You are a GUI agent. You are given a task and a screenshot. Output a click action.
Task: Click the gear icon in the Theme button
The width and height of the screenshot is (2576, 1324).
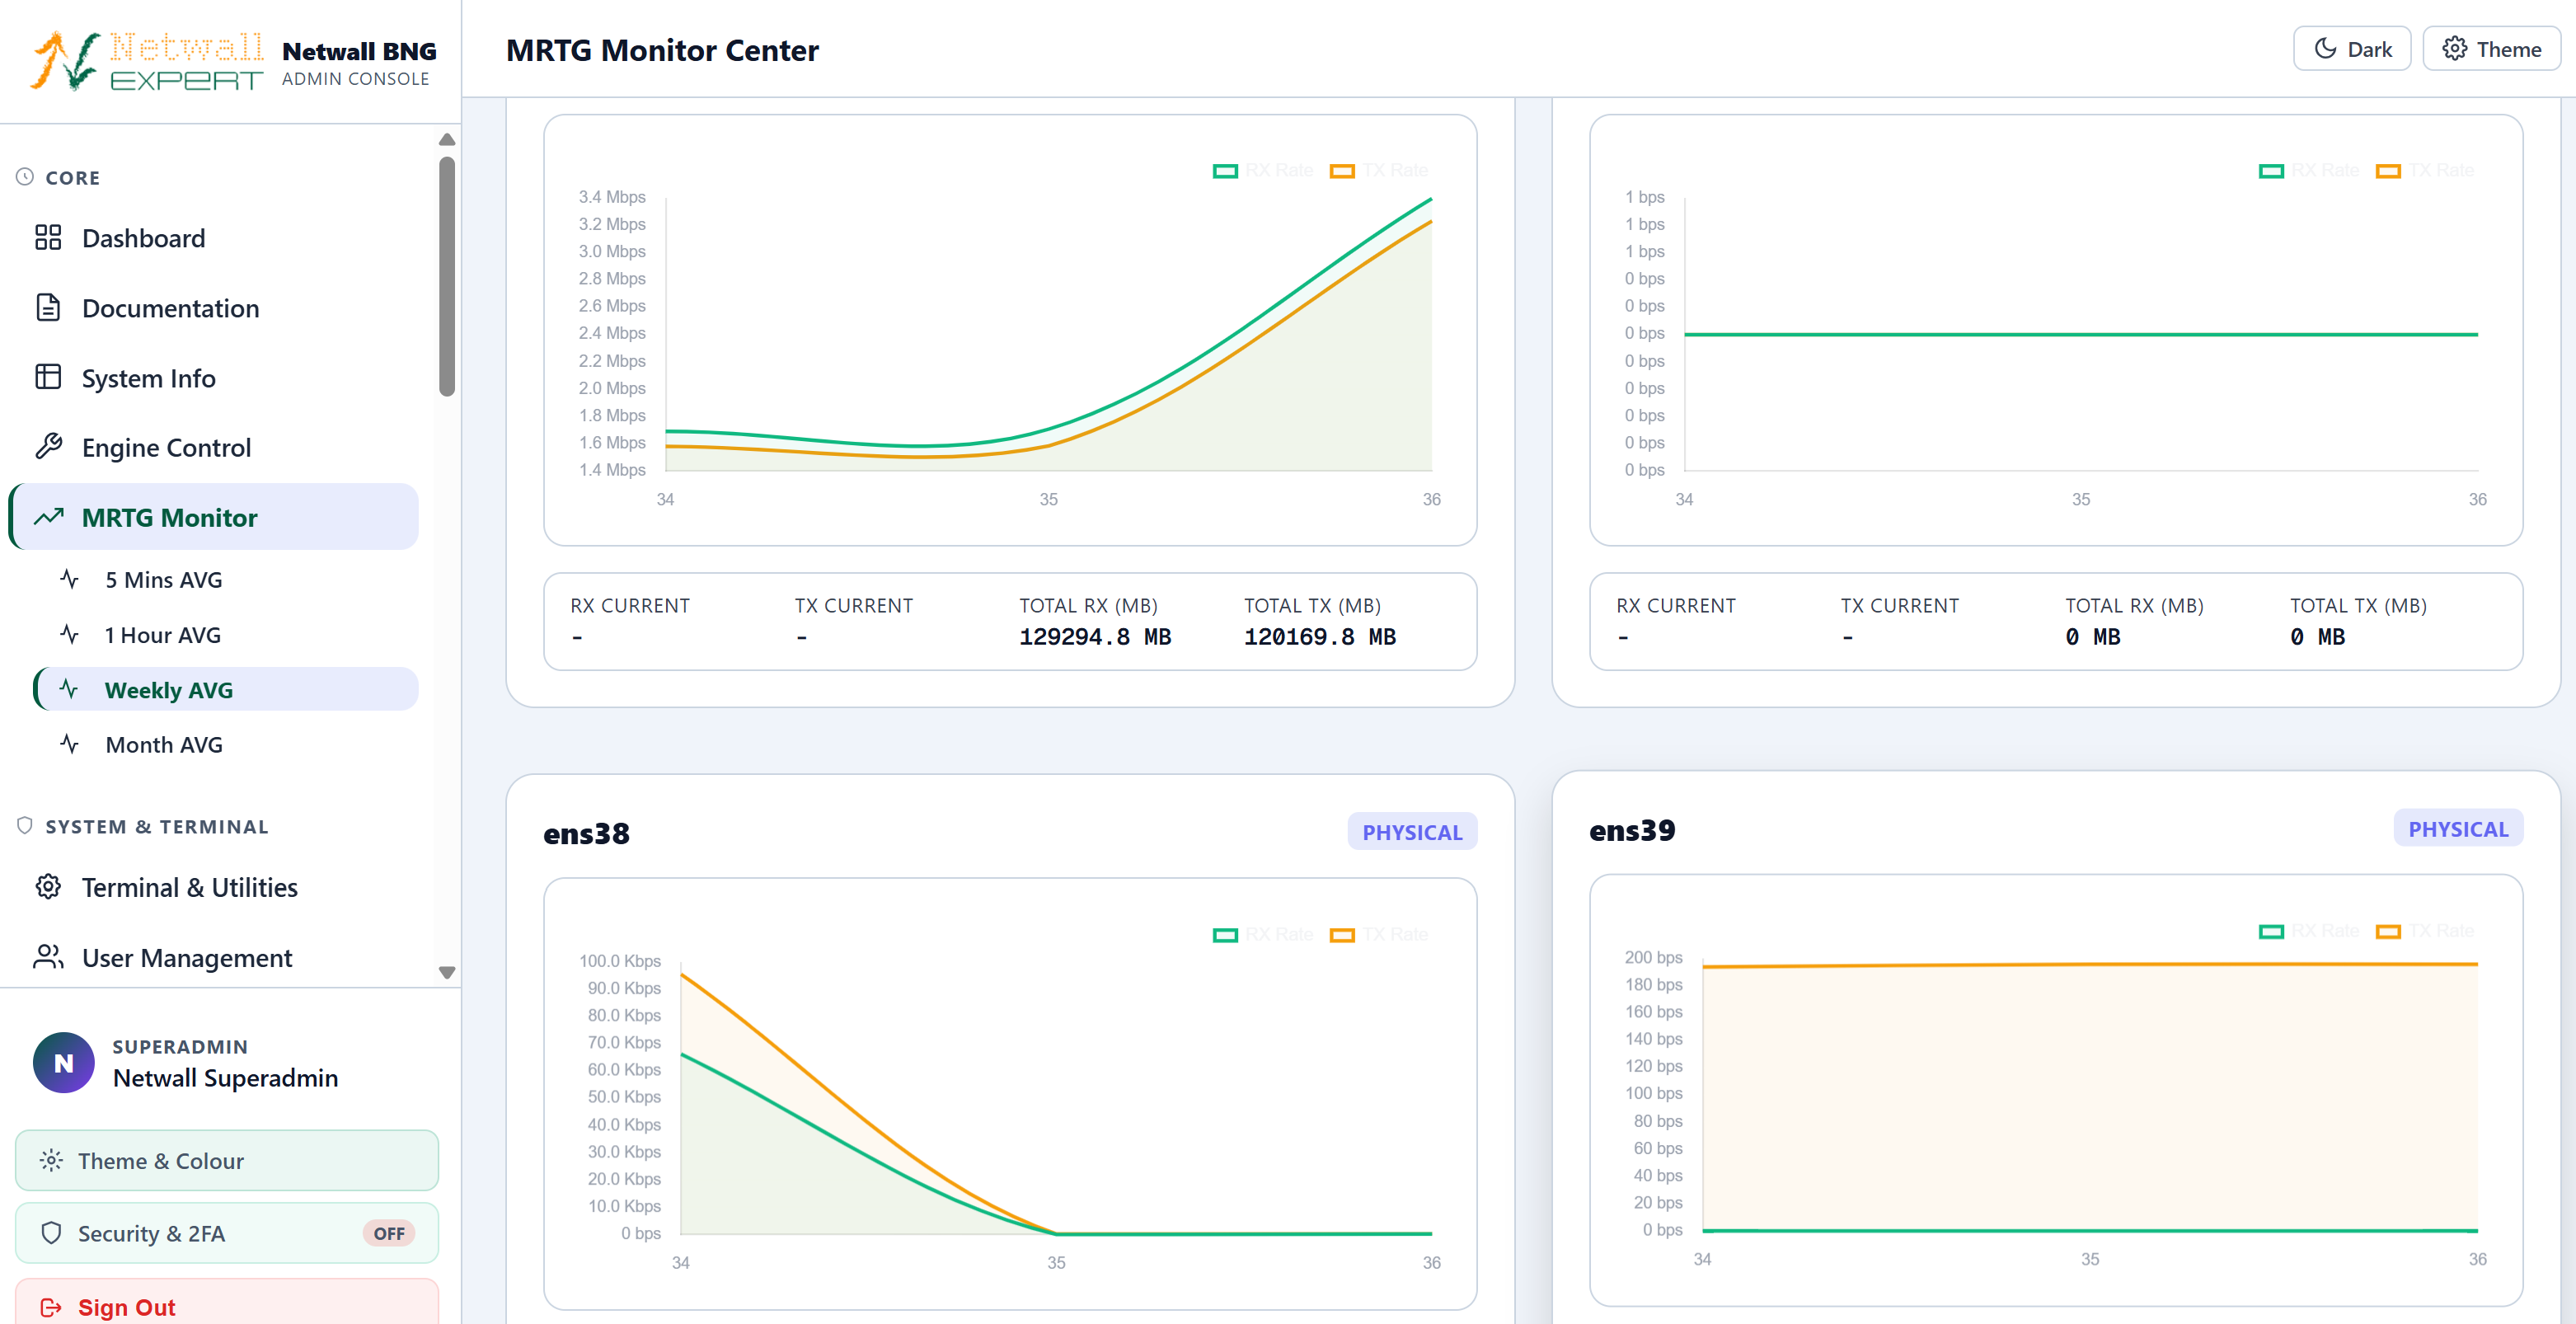(2455, 49)
